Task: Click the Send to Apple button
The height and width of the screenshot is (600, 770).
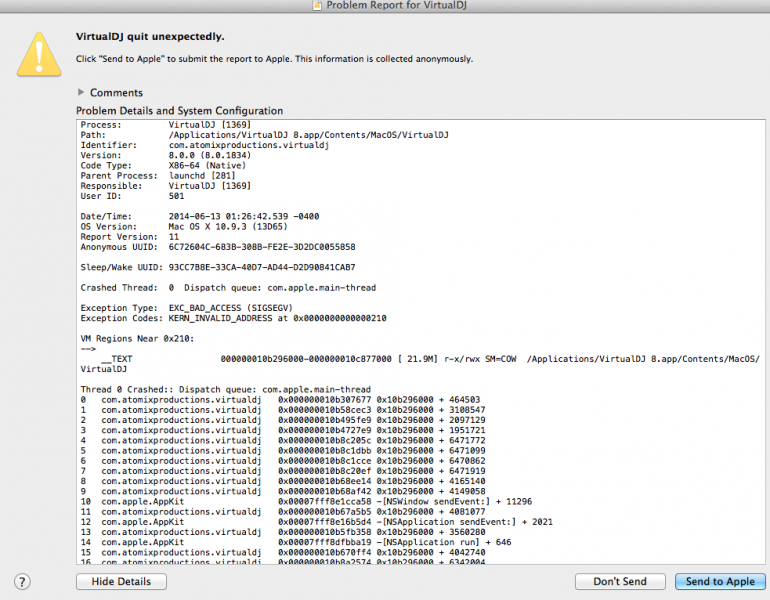Action: [x=720, y=581]
